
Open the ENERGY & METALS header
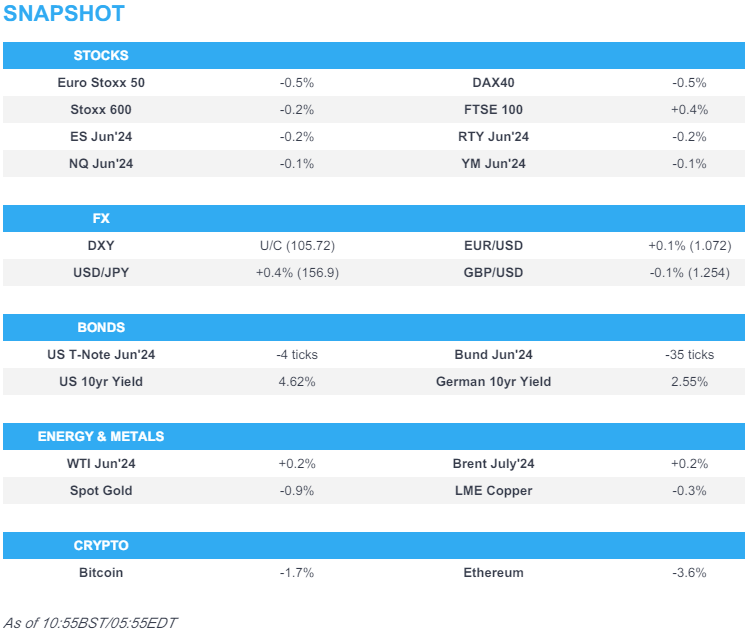[101, 437]
